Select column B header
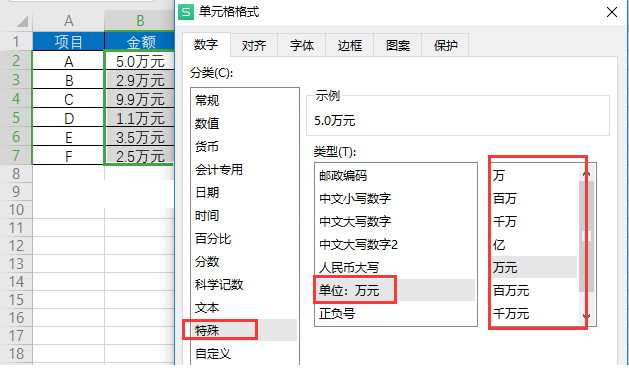629x370 pixels. tap(140, 21)
